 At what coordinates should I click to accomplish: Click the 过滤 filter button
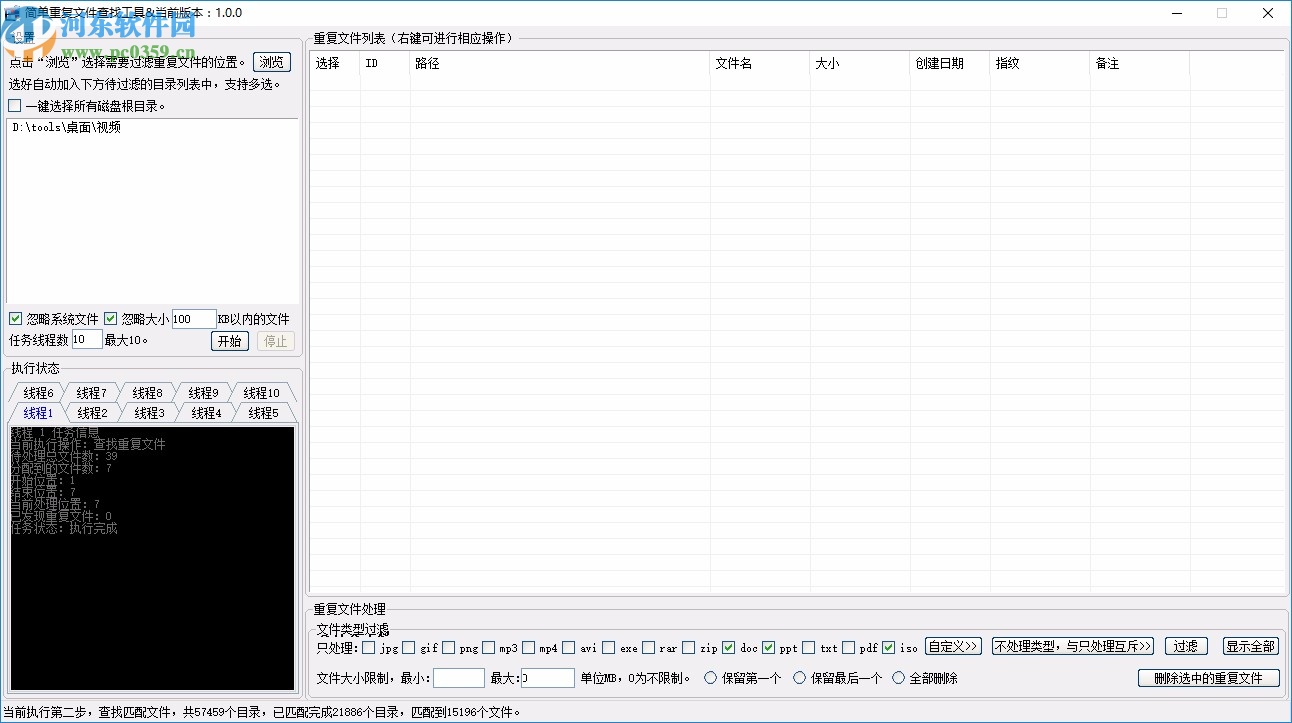point(1186,646)
